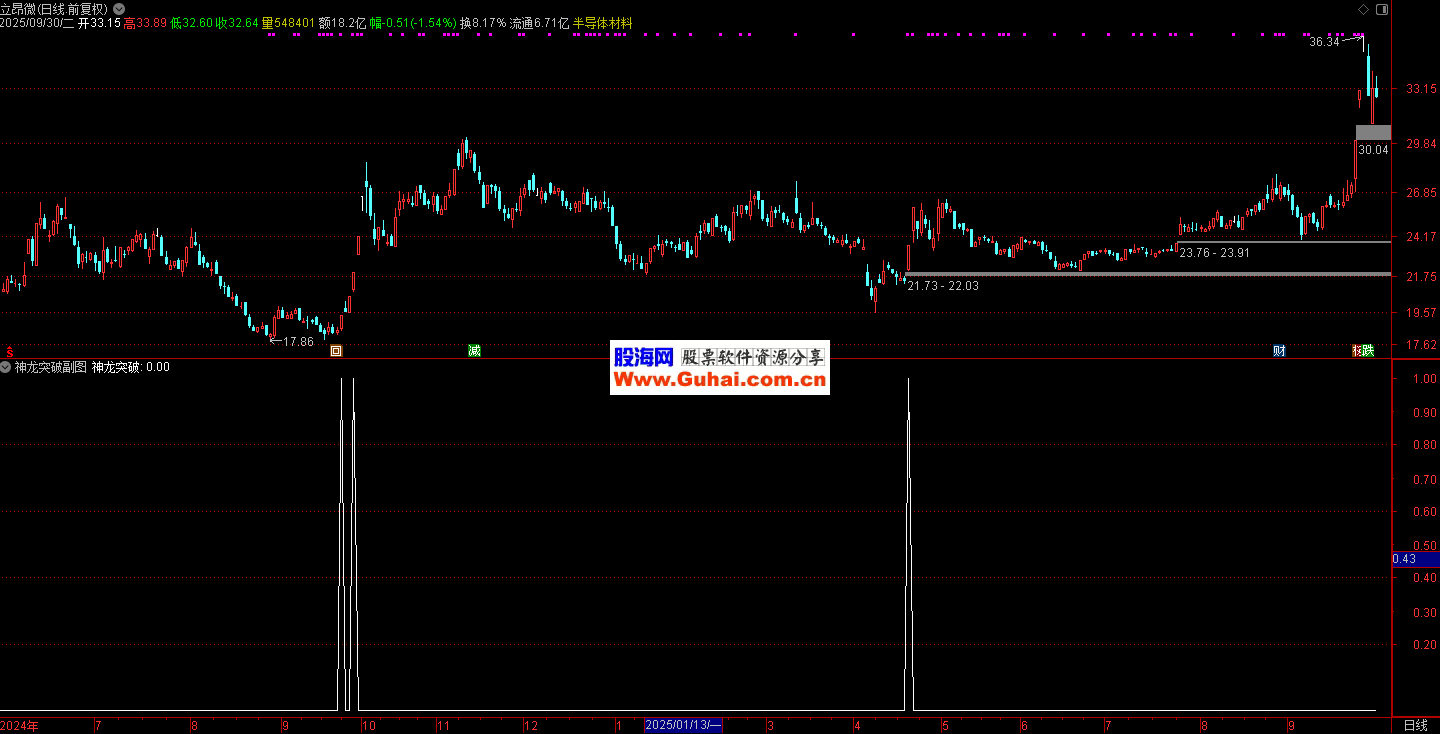1440x734 pixels.
Task: Expand the 神龙突破副图 indicator menu arrow
Action: 6,367
